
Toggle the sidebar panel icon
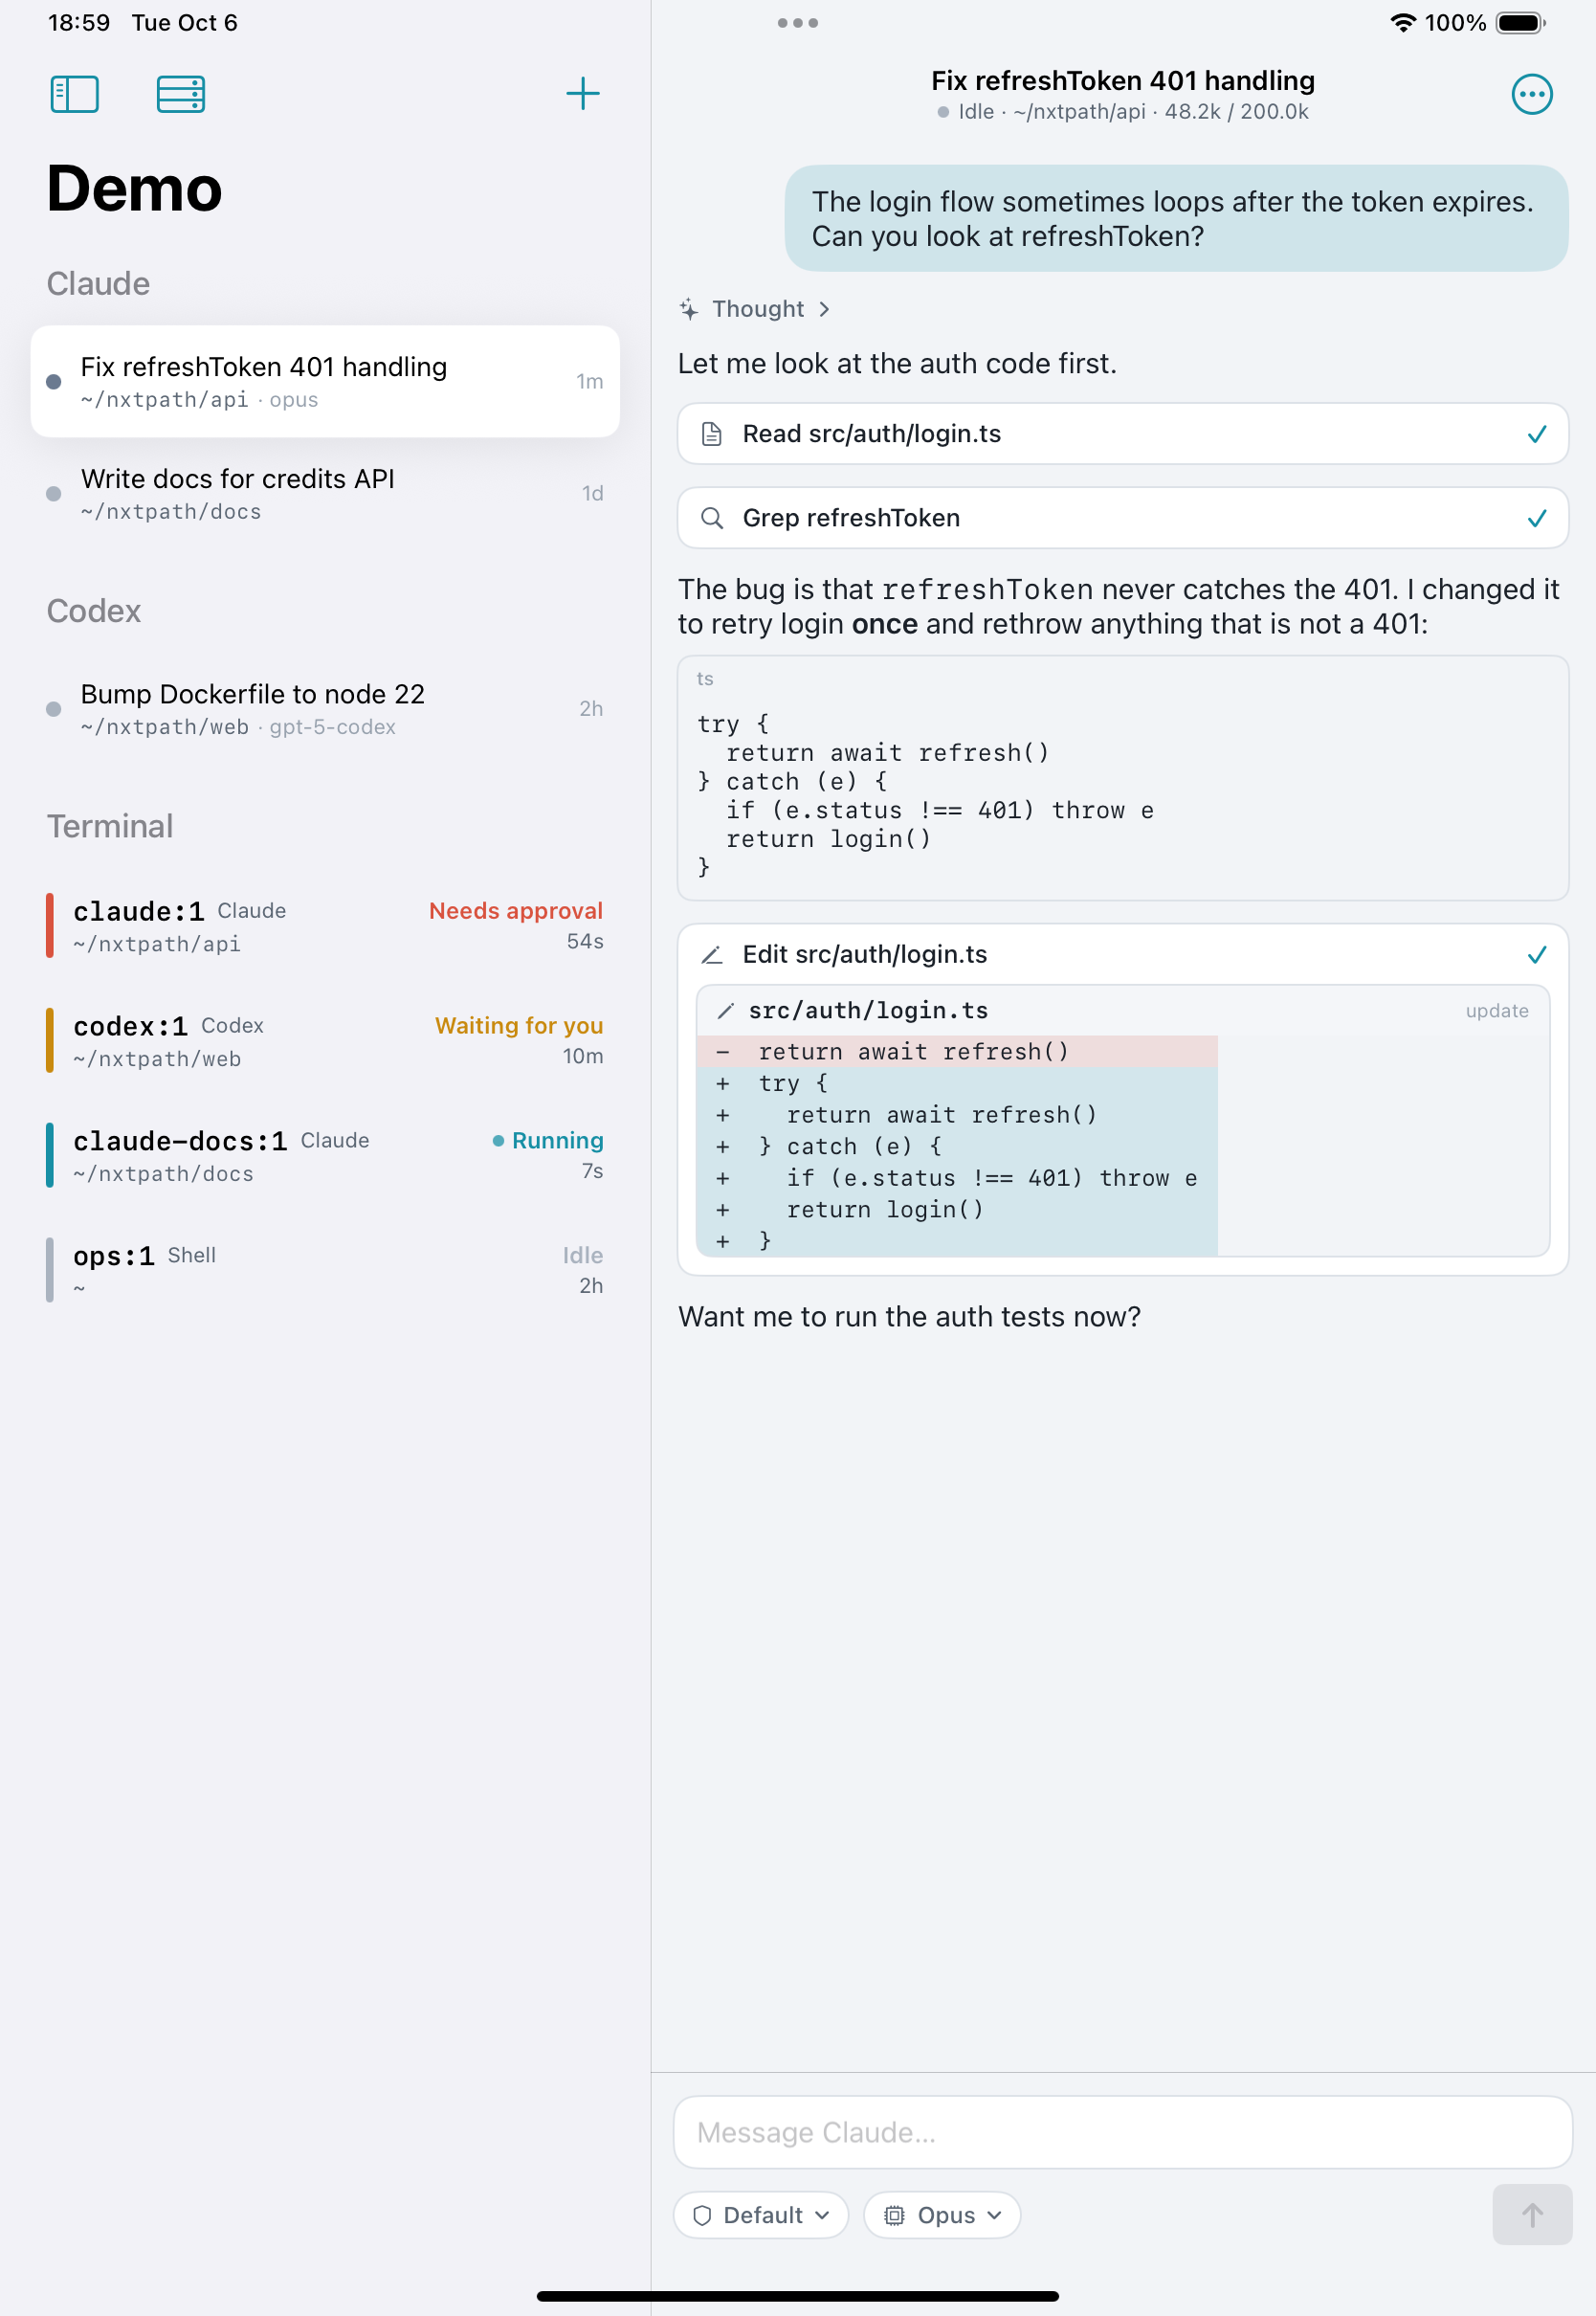(x=75, y=94)
